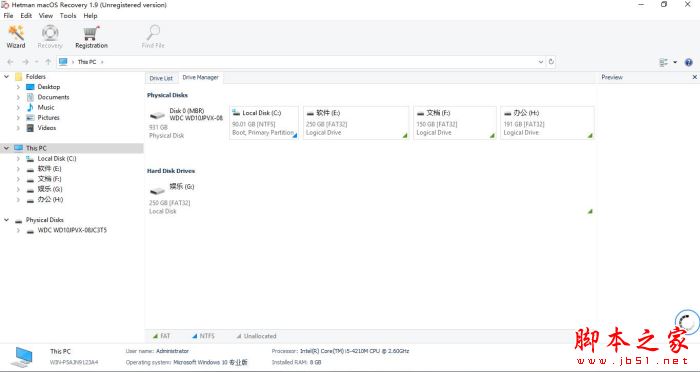Select 文档 (F:) in the tree
700x372 pixels.
[49, 179]
